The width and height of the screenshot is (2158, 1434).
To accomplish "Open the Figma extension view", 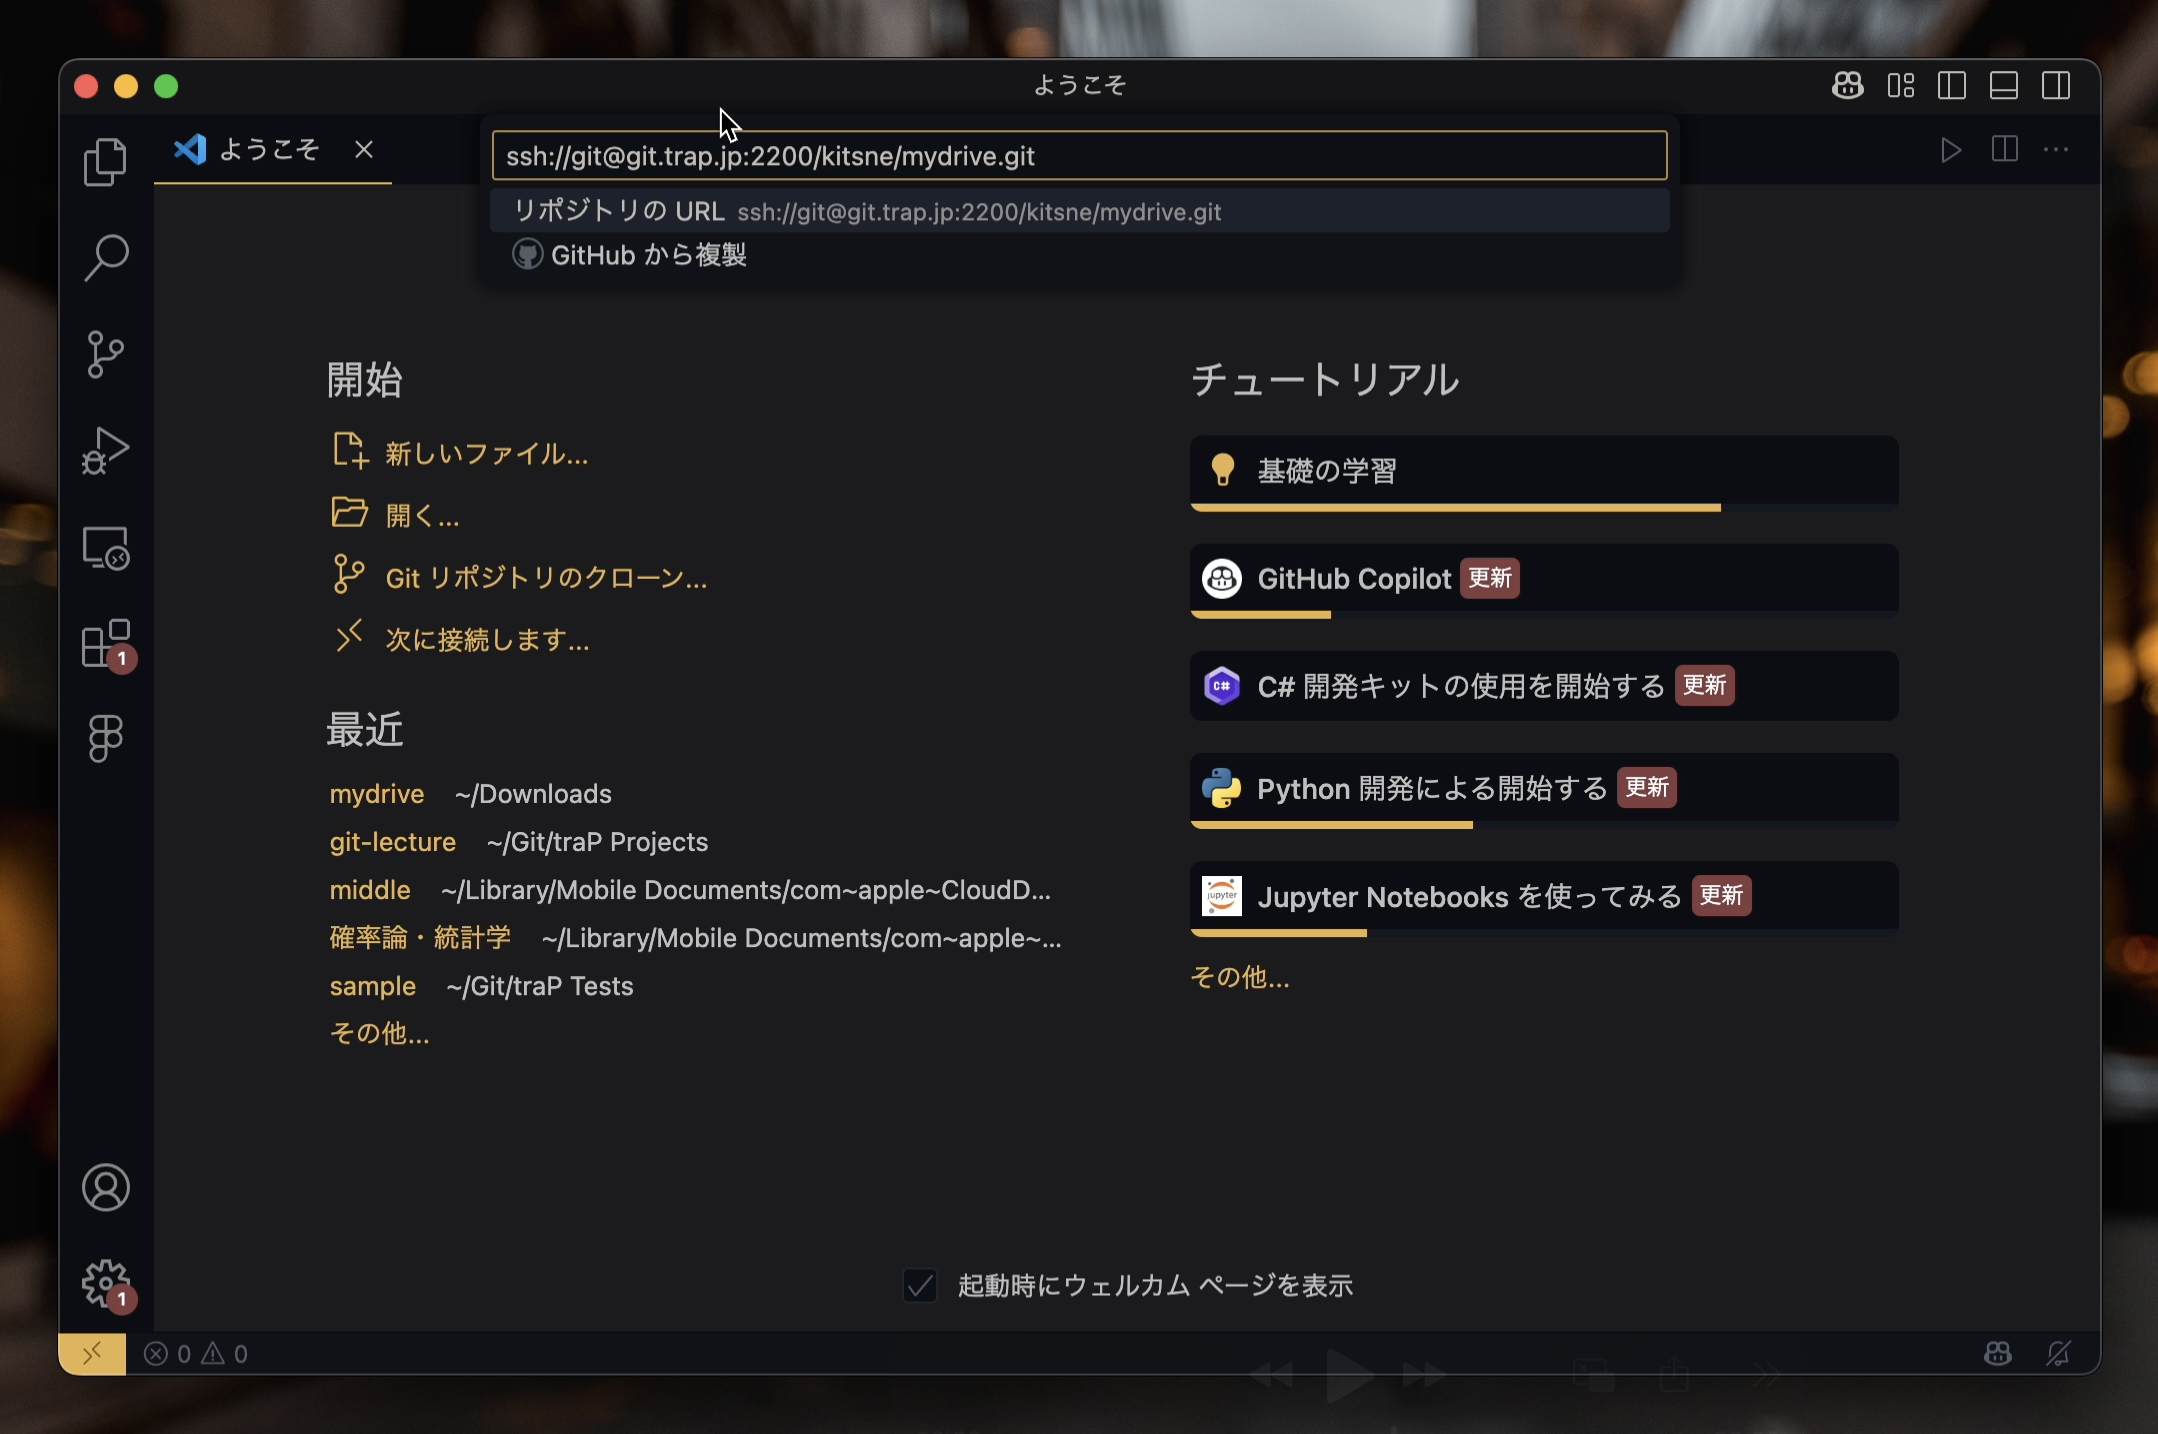I will (x=105, y=739).
